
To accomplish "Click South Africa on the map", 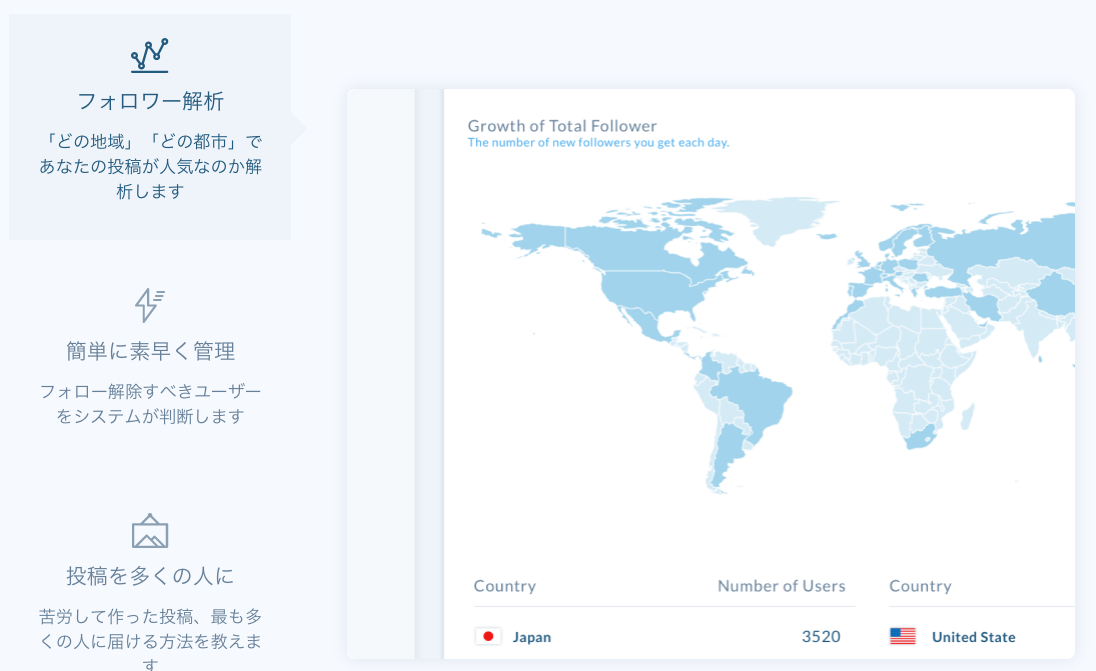I will point(919,437).
